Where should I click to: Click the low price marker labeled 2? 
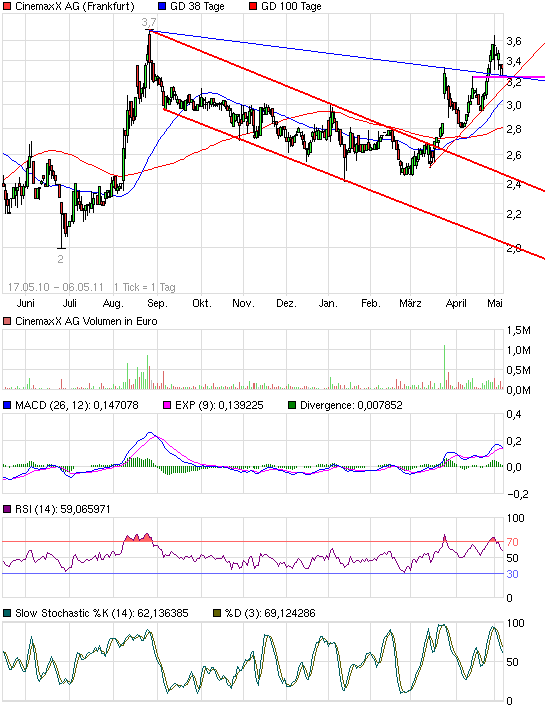coord(61,259)
